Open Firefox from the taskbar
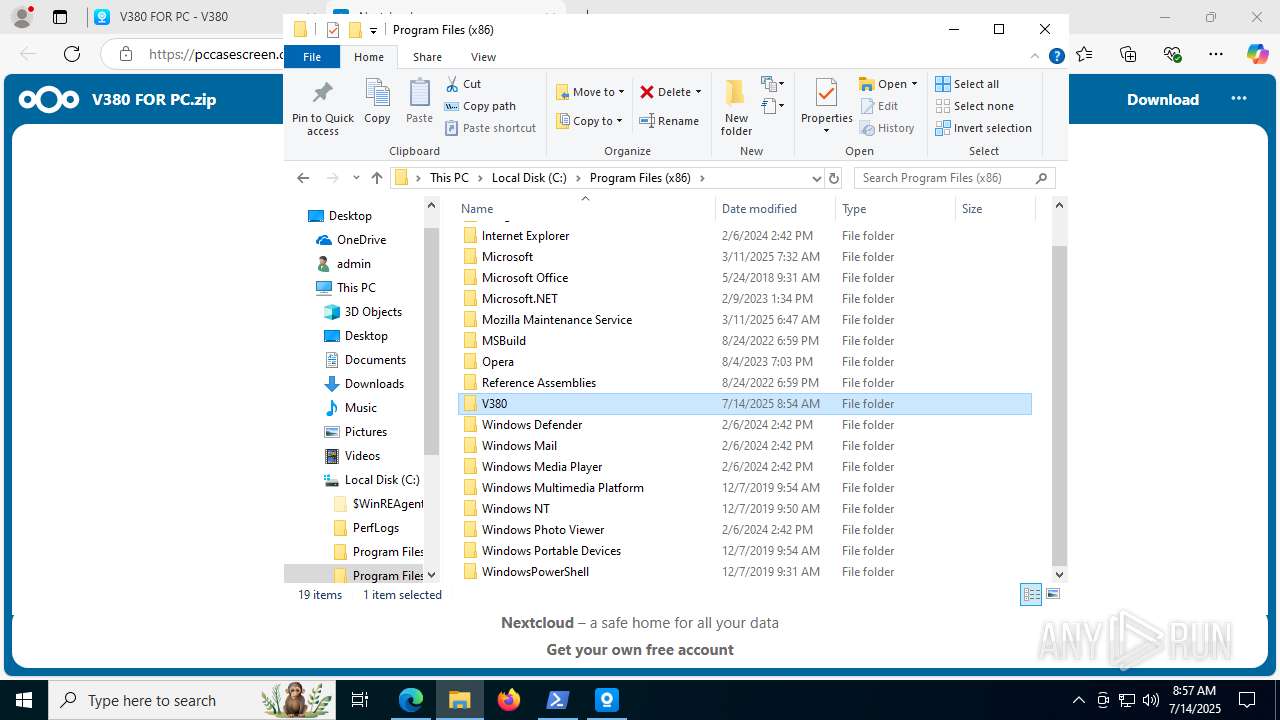This screenshot has height=720, width=1280. pyautogui.click(x=509, y=700)
